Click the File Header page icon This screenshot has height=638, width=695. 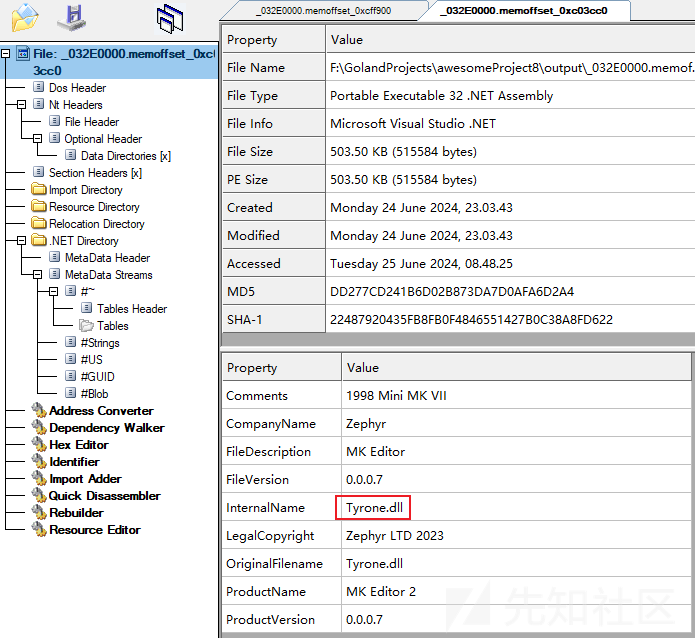pos(55,121)
